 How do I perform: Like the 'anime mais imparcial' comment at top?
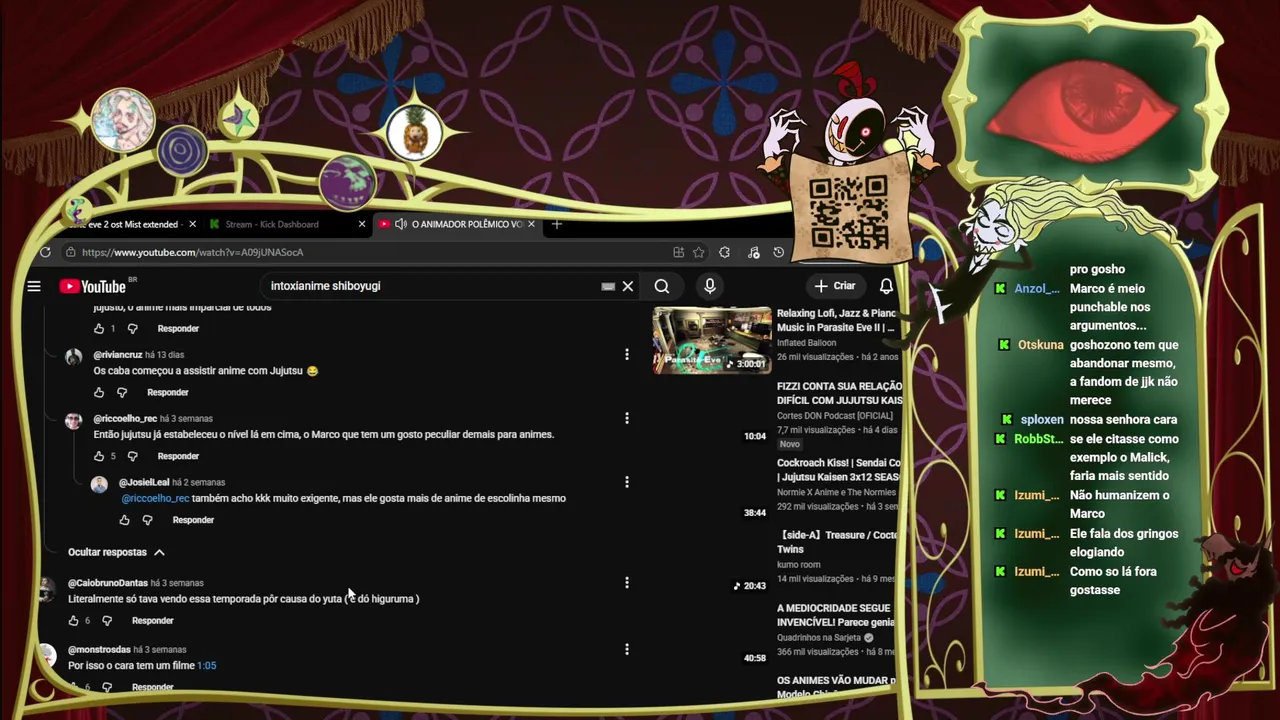[x=99, y=328]
